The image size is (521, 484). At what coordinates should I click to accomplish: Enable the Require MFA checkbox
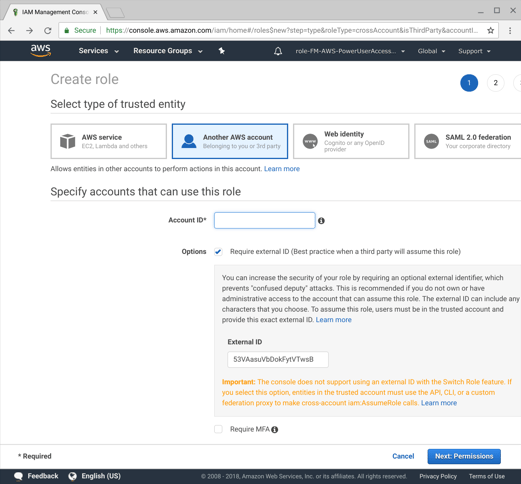(218, 429)
